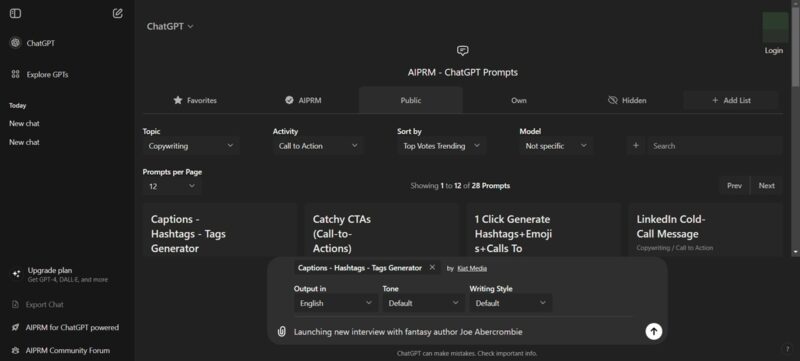The image size is (800, 361).
Task: Collapse the sidebar with the panel icon
Action: click(x=15, y=14)
